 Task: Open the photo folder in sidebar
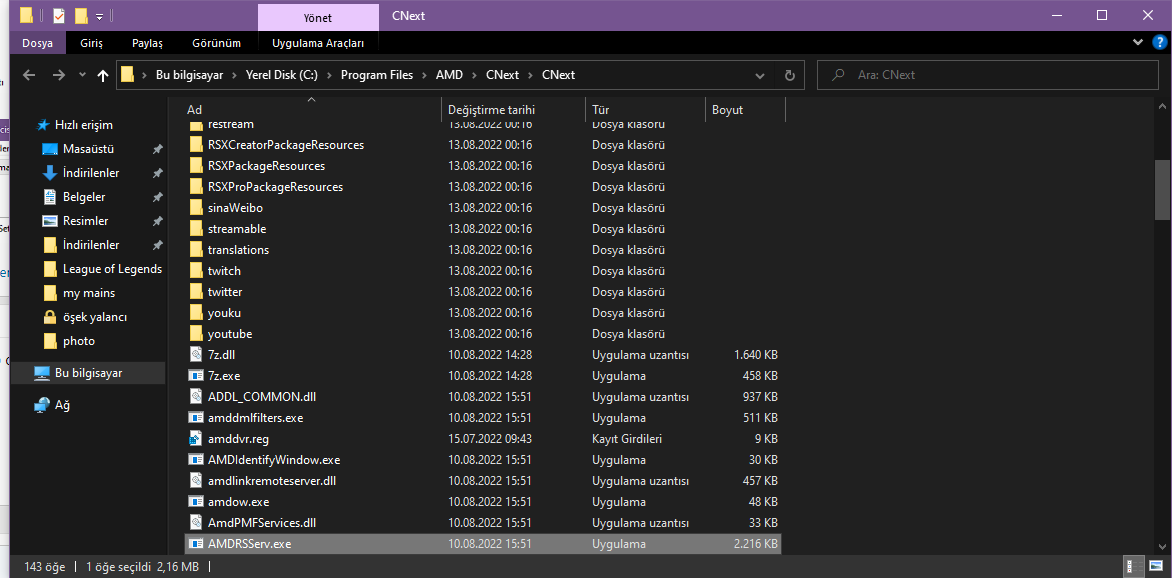(78, 340)
